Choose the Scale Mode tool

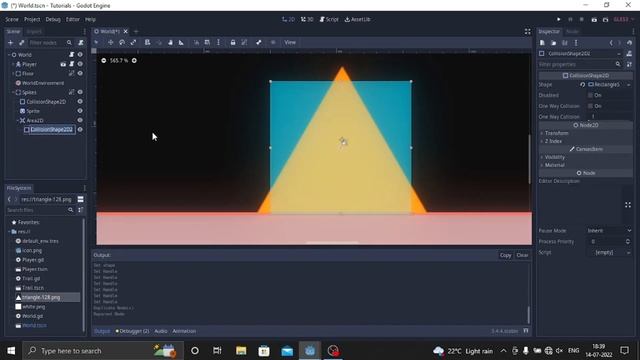click(133, 42)
